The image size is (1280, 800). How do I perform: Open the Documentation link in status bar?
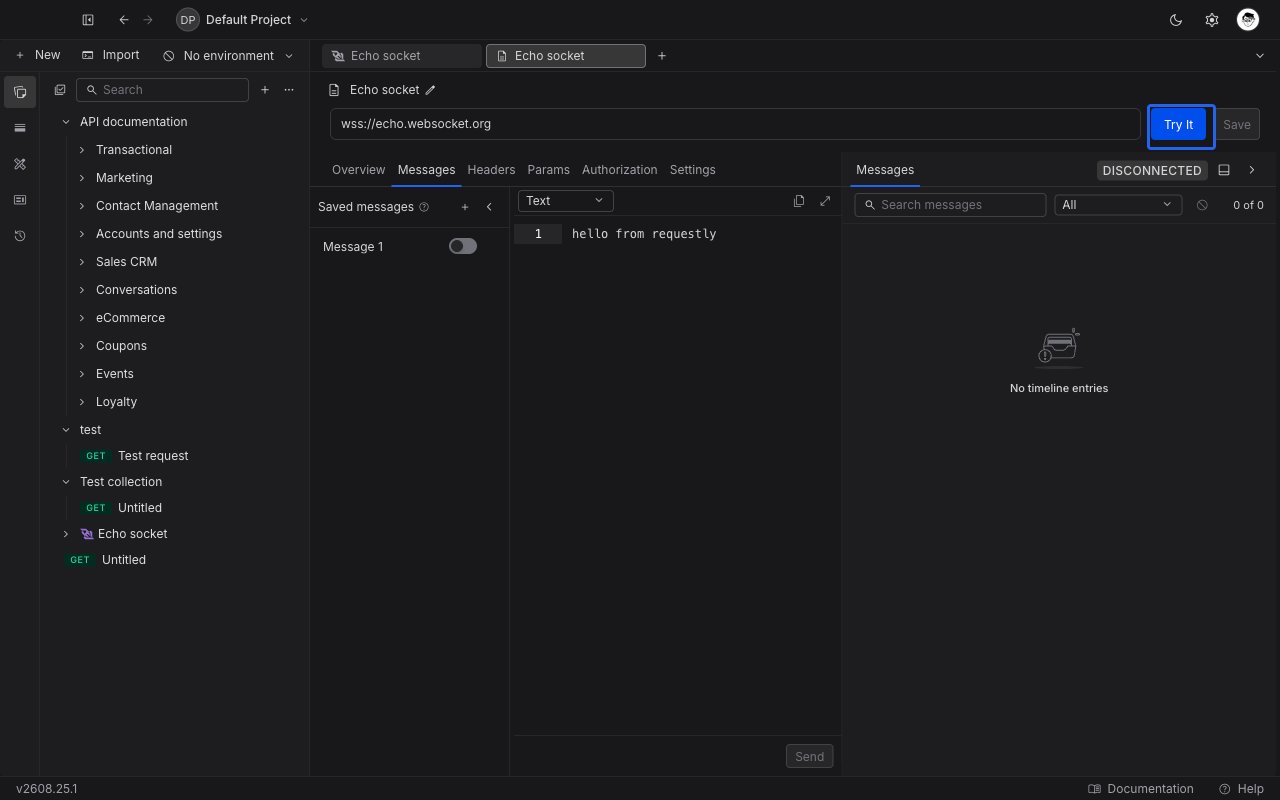point(1141,789)
